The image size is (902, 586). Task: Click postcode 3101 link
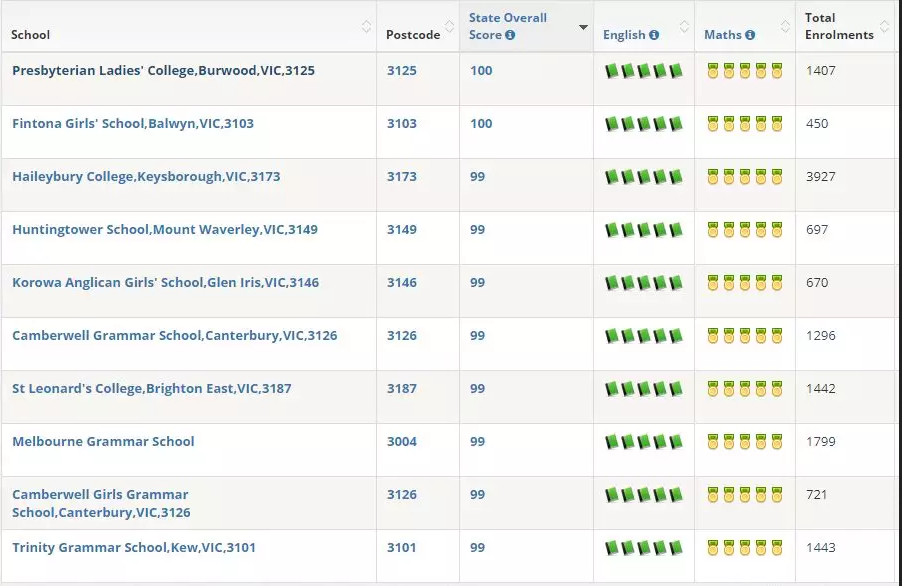click(402, 547)
